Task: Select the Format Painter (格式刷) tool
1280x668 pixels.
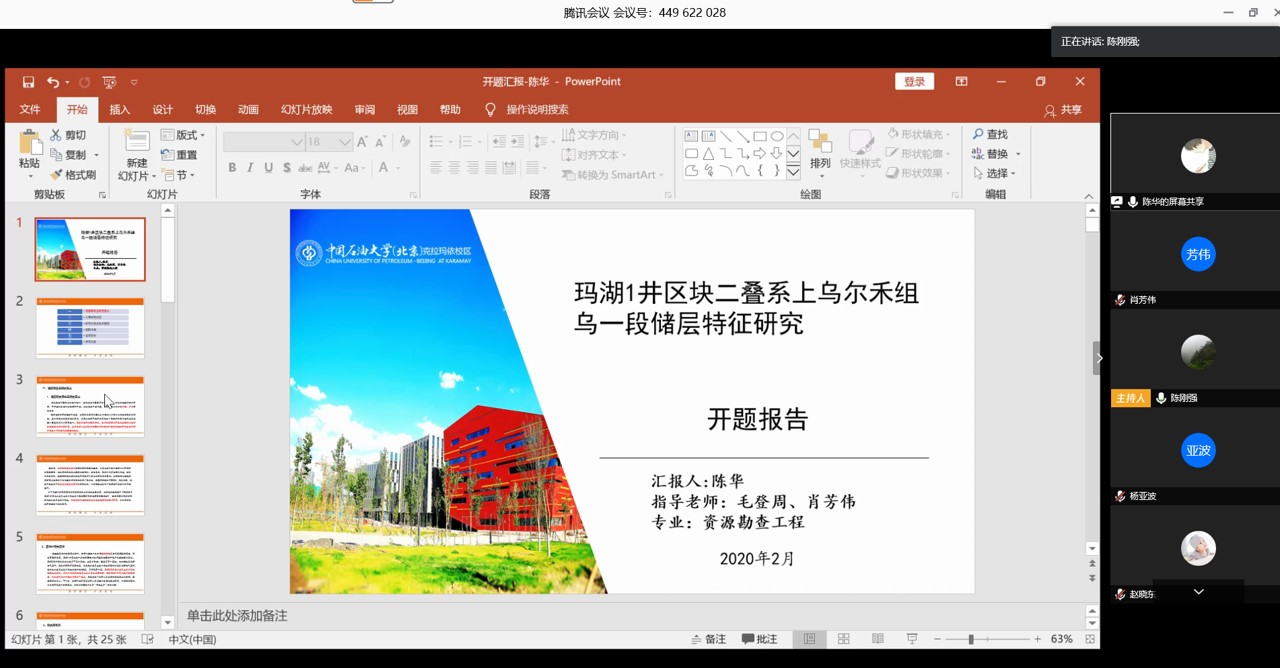Action: click(x=74, y=175)
